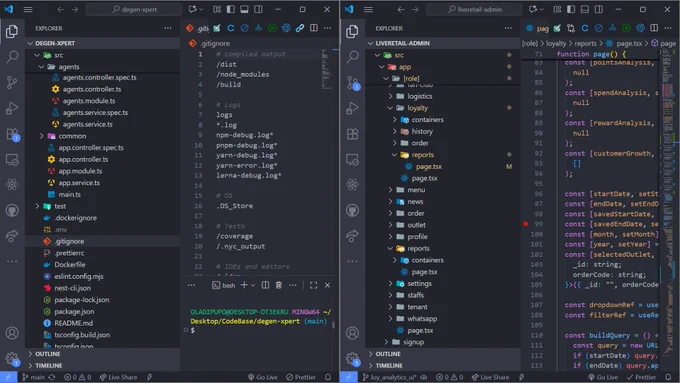The width and height of the screenshot is (680, 383).
Task: Close the terminal panel
Action: [327, 285]
